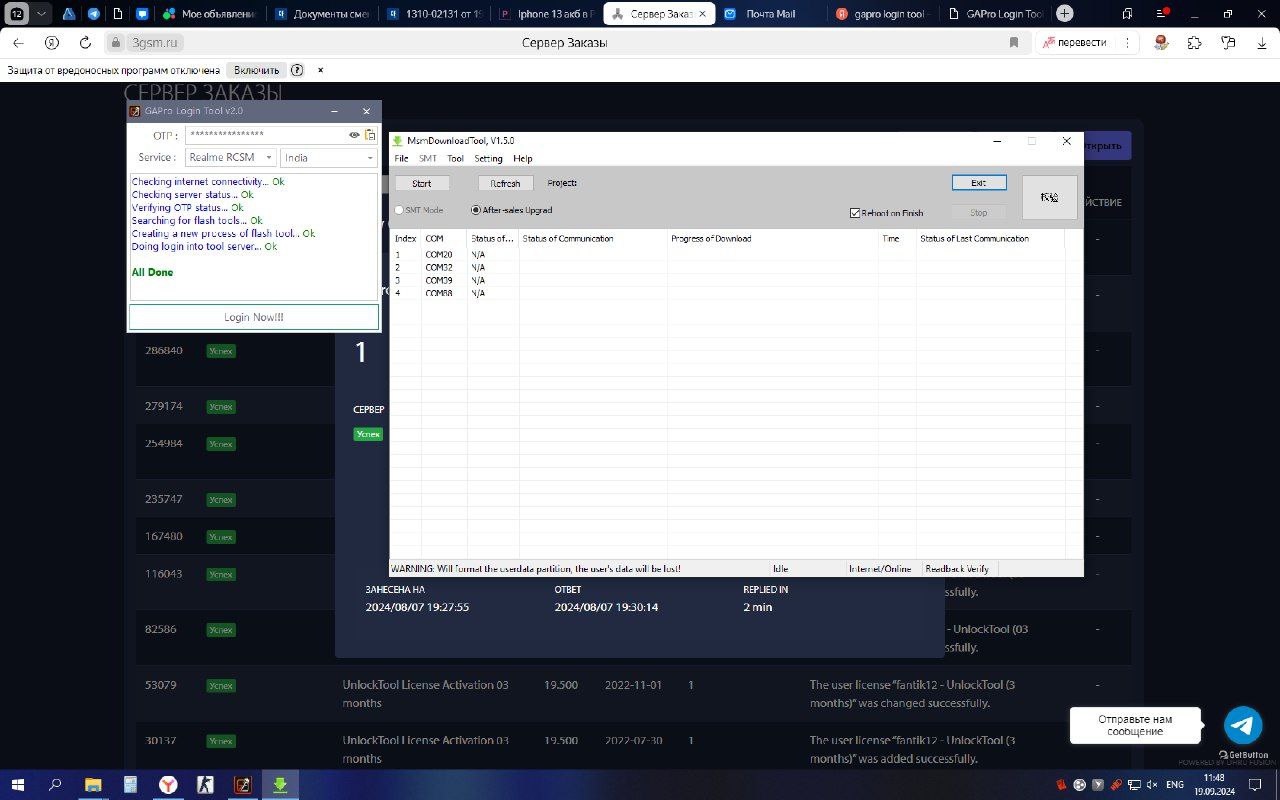Open the Setting menu in MsmDownloadTool
The width and height of the screenshot is (1280, 800).
click(488, 159)
